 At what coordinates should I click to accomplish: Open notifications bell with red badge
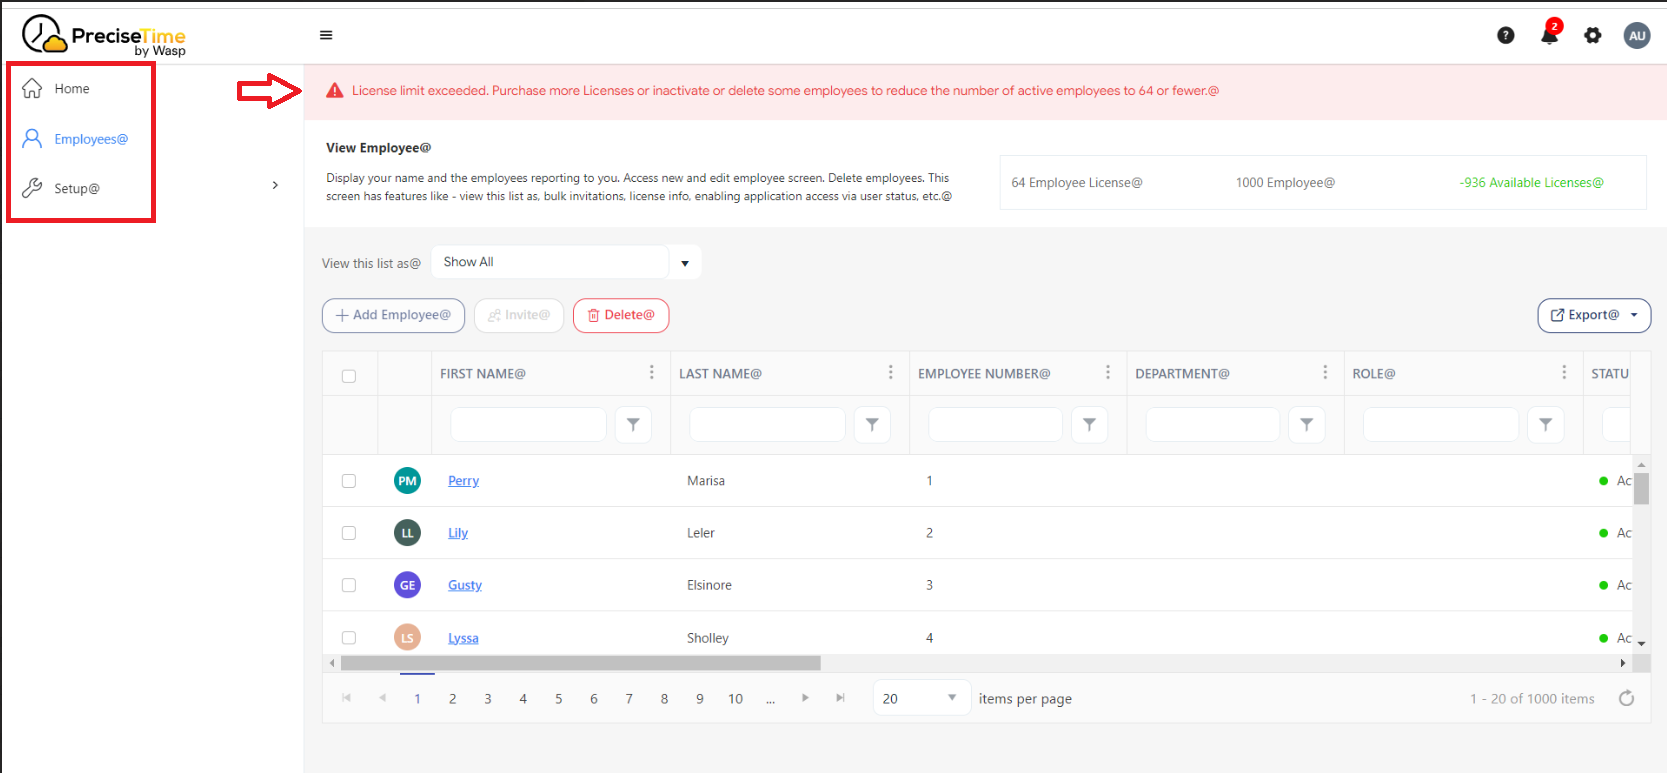pyautogui.click(x=1549, y=36)
